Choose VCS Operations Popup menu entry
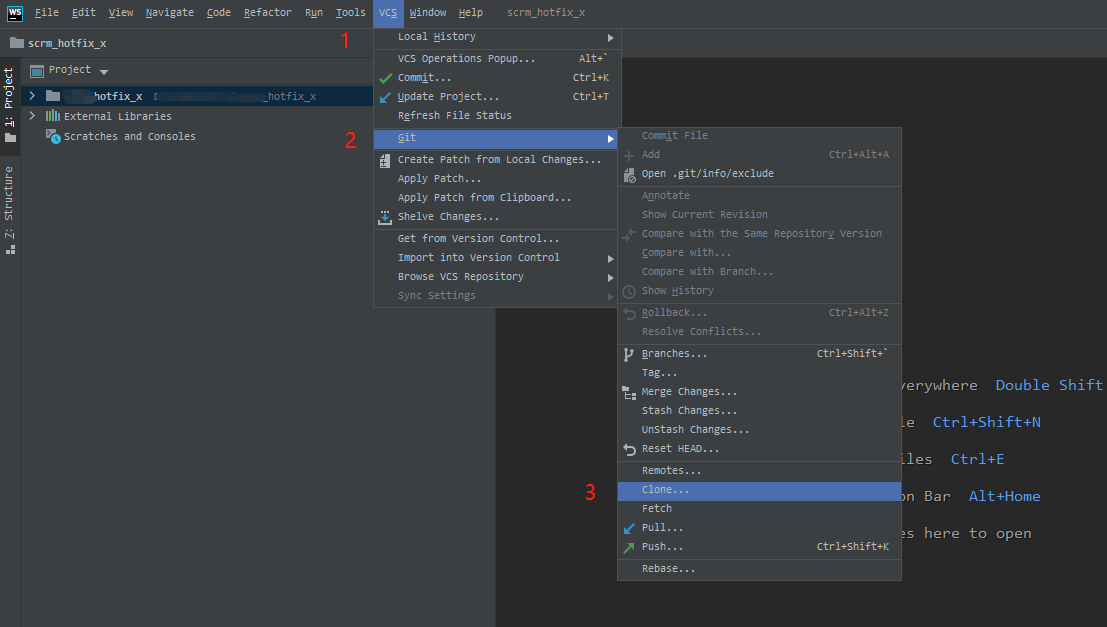This screenshot has width=1107, height=627. (497, 59)
